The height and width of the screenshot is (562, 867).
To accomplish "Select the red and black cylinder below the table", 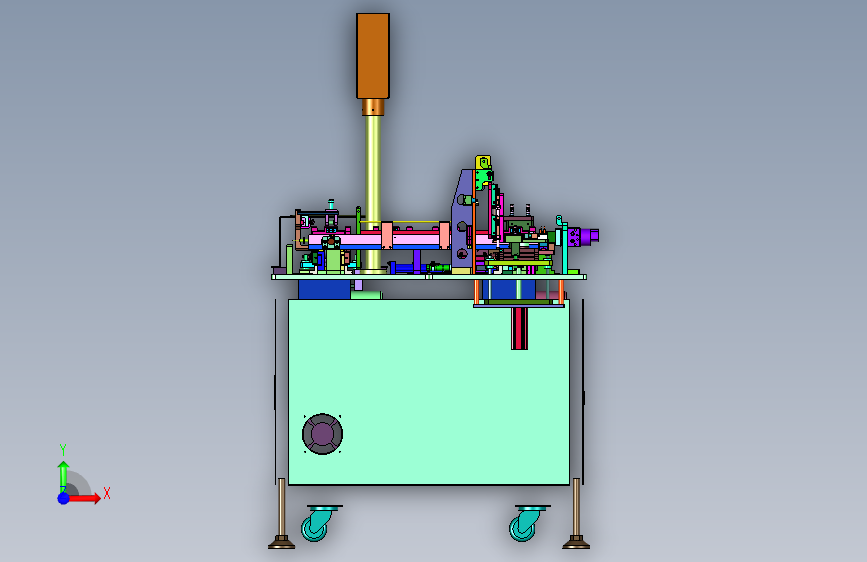I will point(519,329).
